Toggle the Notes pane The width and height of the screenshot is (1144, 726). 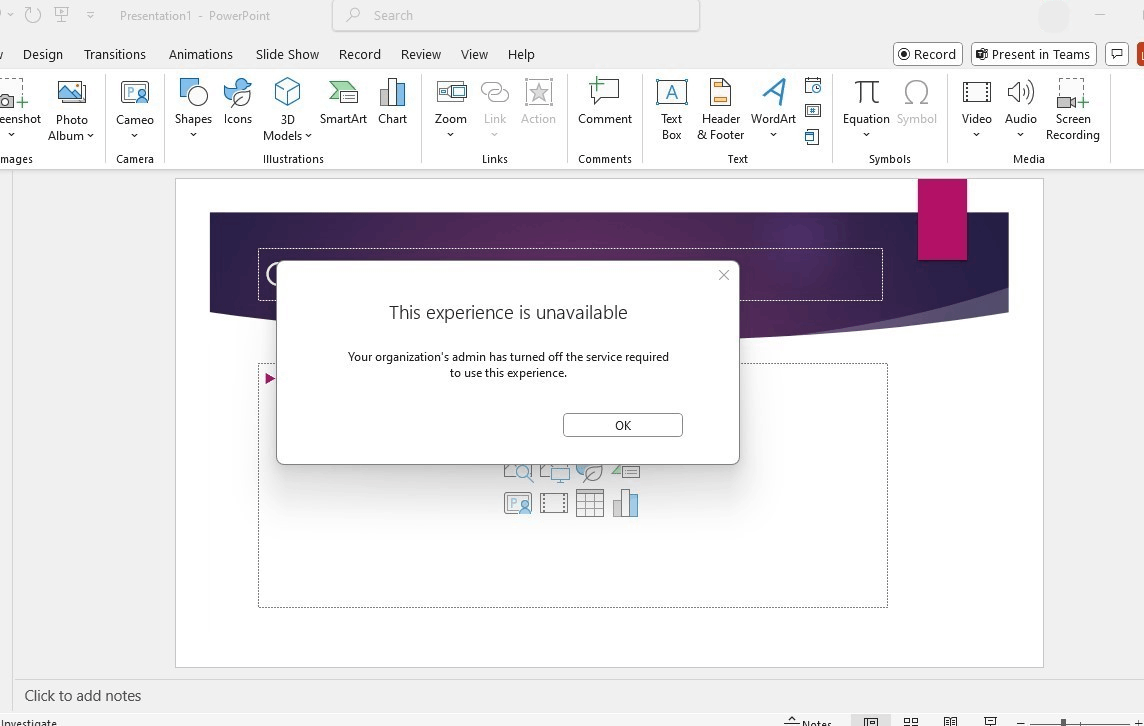point(810,722)
